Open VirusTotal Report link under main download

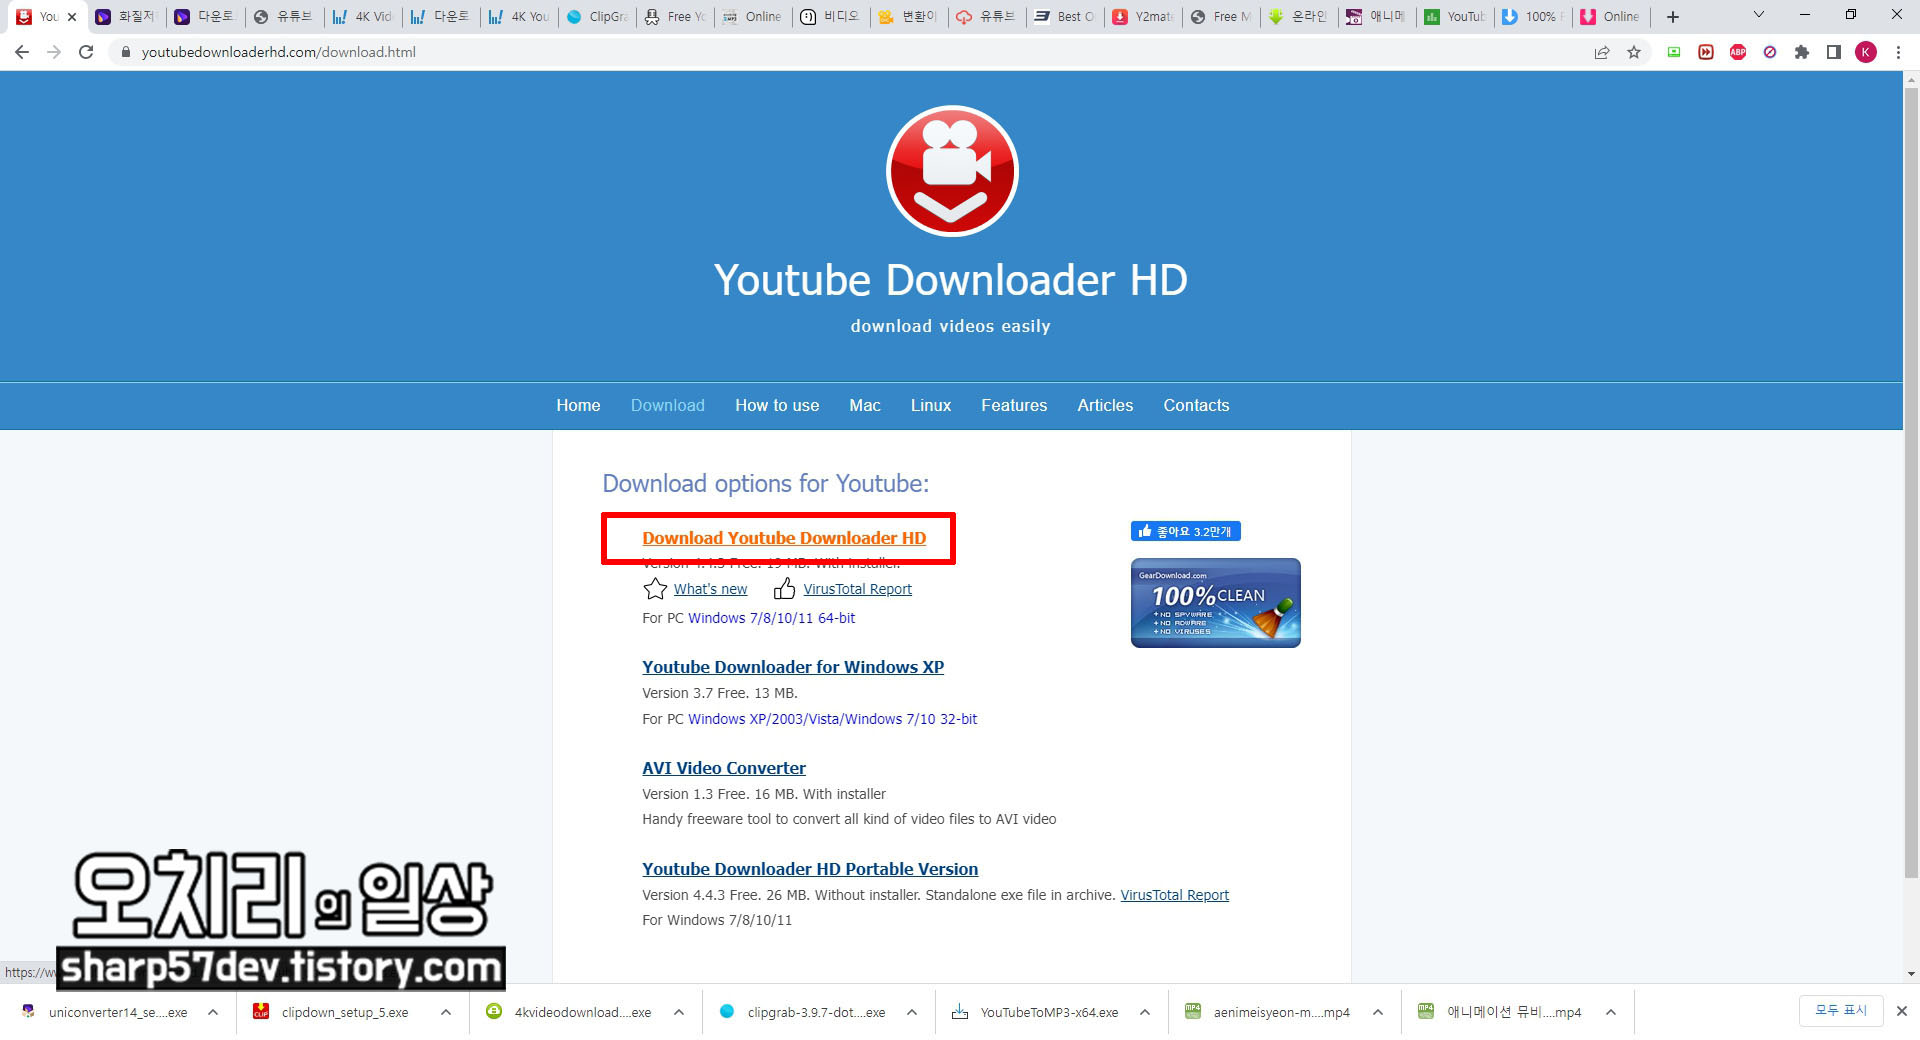(858, 589)
